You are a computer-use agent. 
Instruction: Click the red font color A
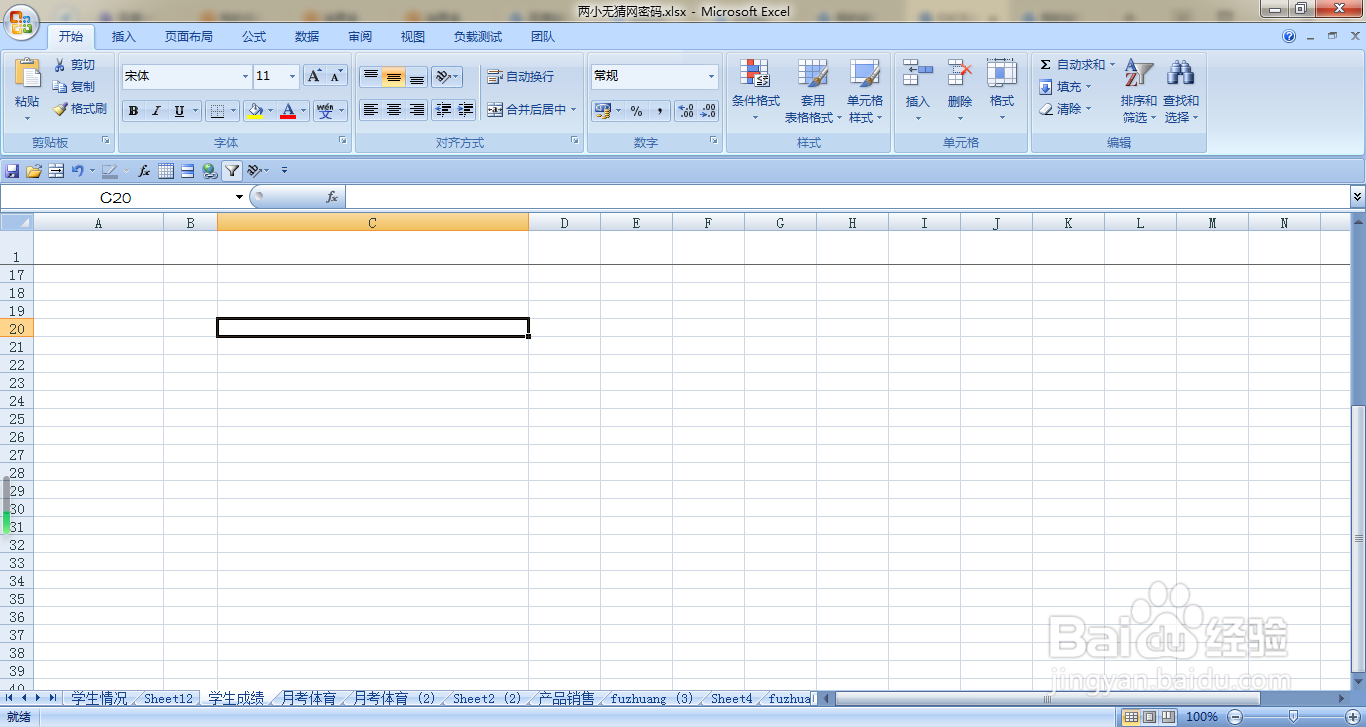pyautogui.click(x=288, y=111)
